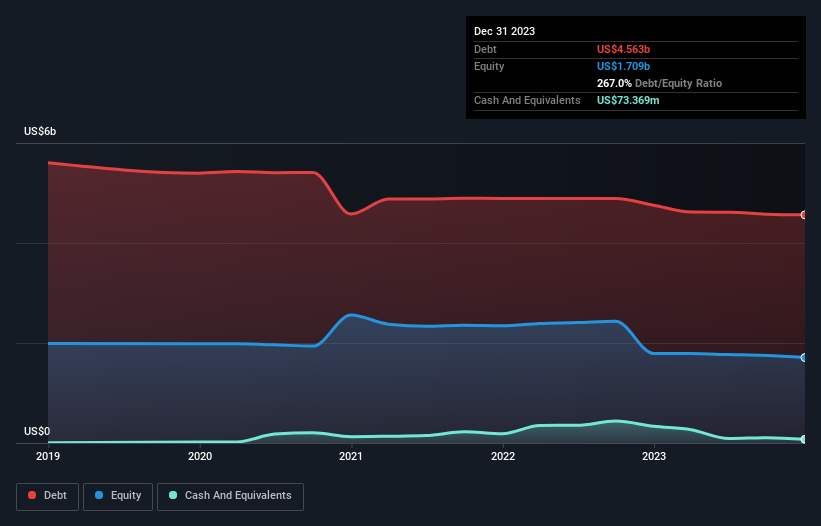Click the Dec 31 2023 tooltip date
This screenshot has width=821, height=526.
[504, 31]
